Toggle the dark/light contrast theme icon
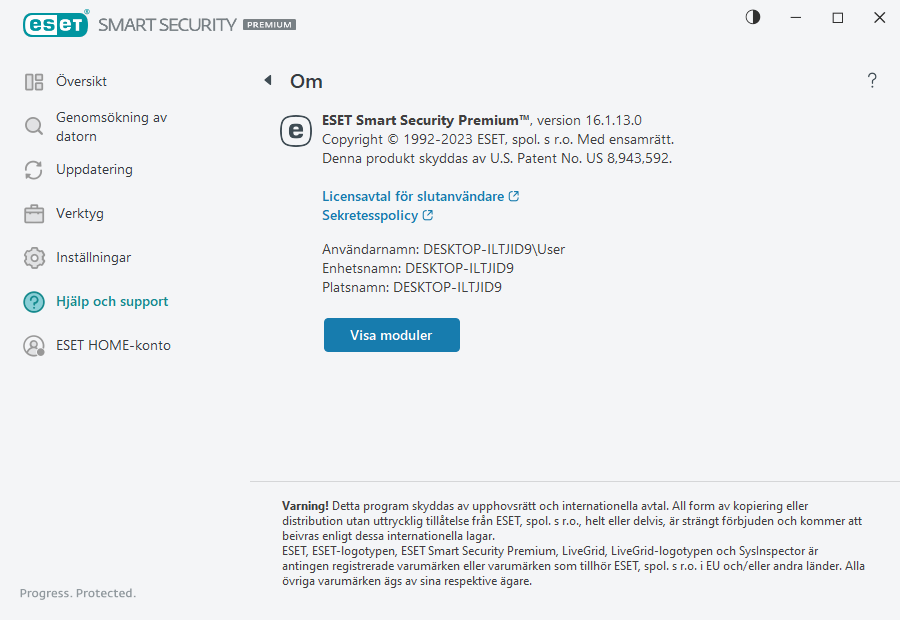 pyautogui.click(x=753, y=17)
